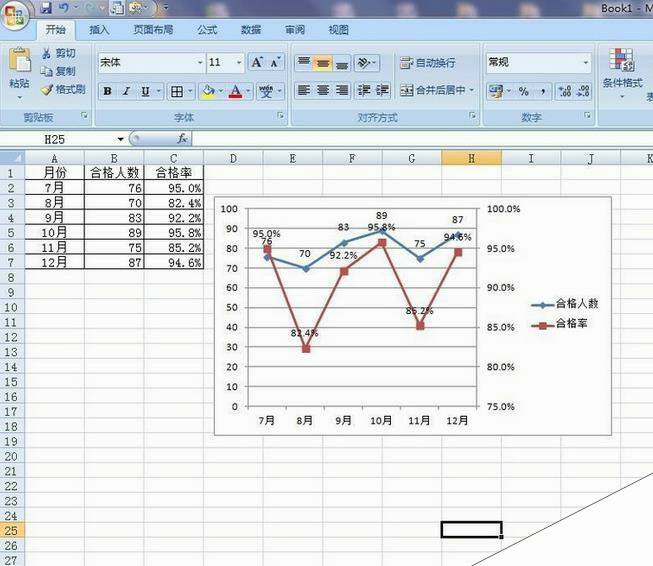Open font group dialog launcher
The image size is (653, 566).
tap(281, 115)
